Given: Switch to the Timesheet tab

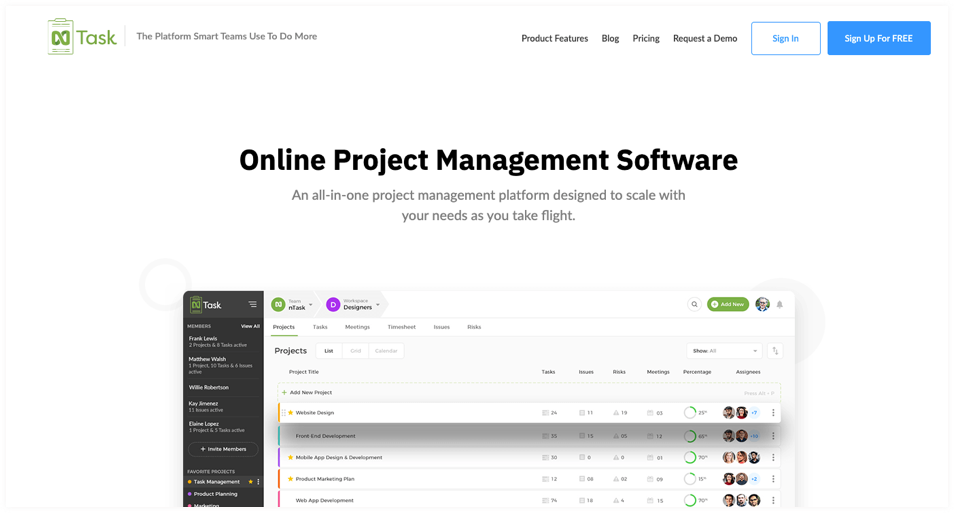Looking at the screenshot, I should click(401, 327).
